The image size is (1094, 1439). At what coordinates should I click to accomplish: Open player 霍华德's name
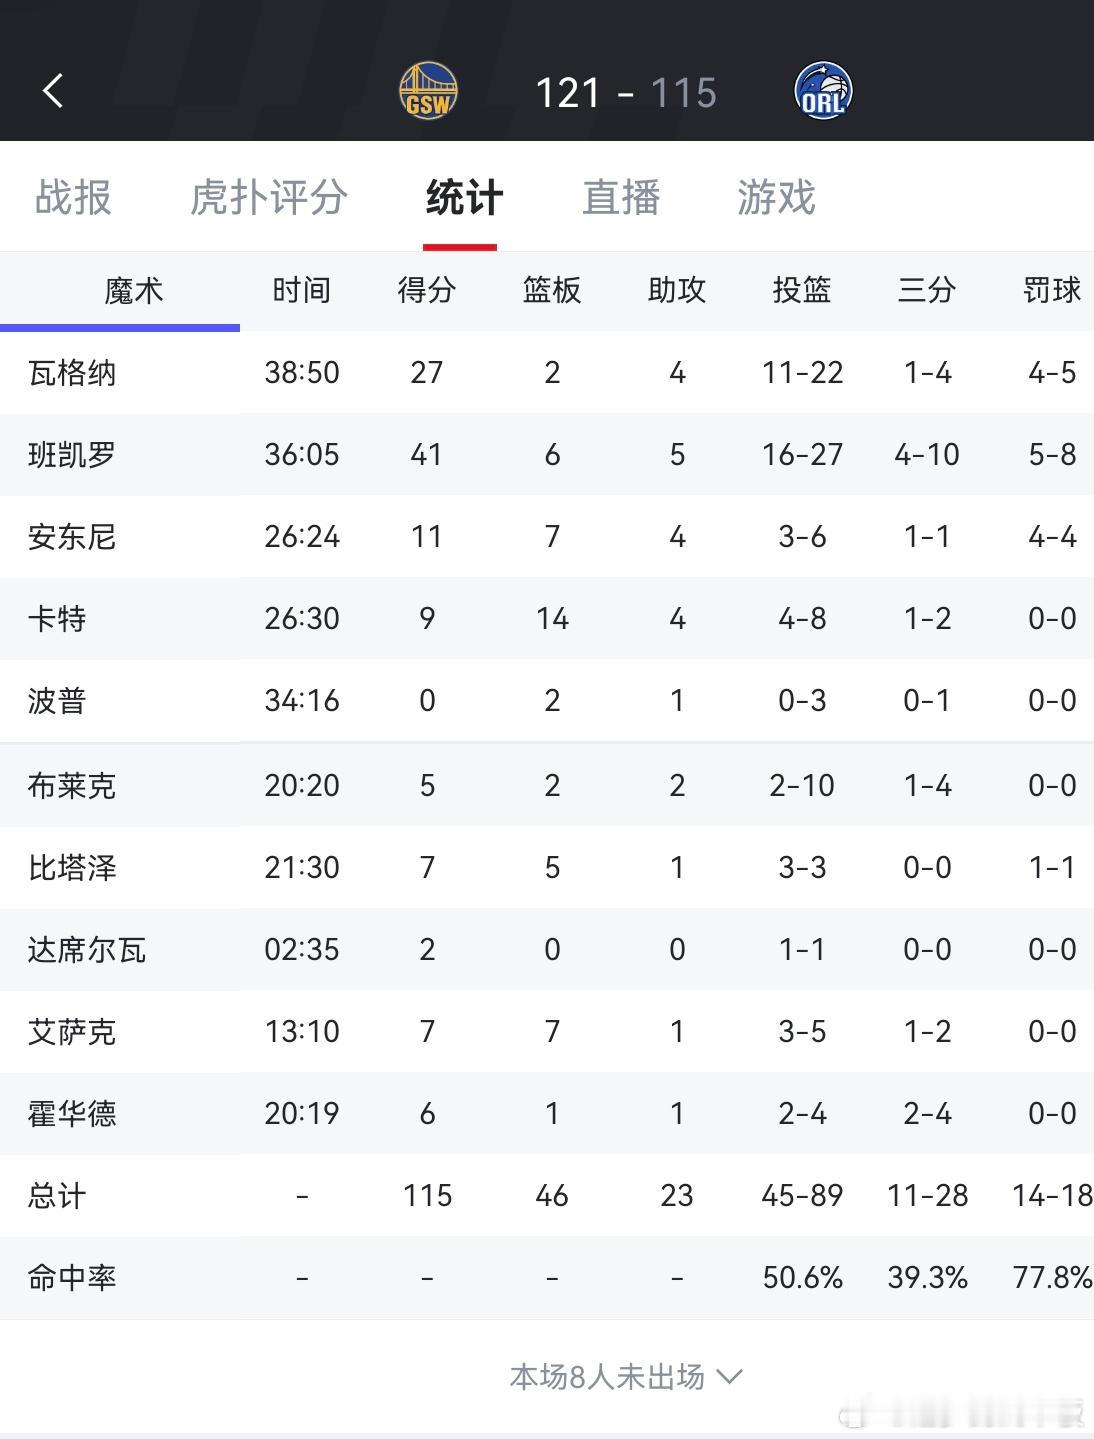click(x=72, y=1113)
